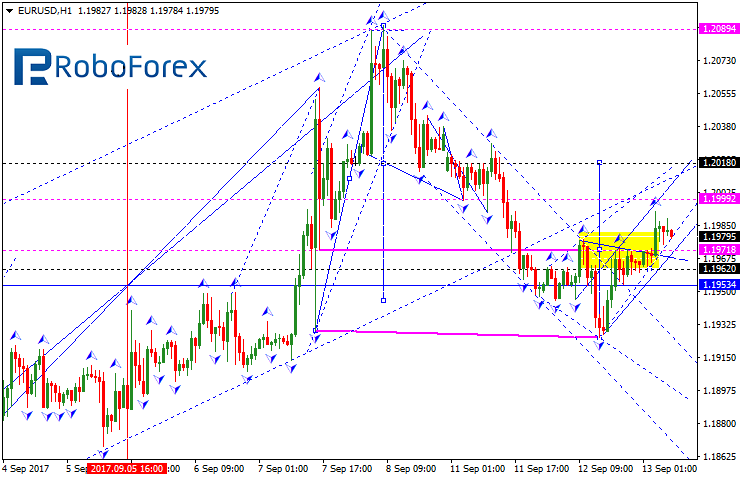Click the 1.18625 price scale value
The width and height of the screenshot is (740, 480).
(719, 457)
